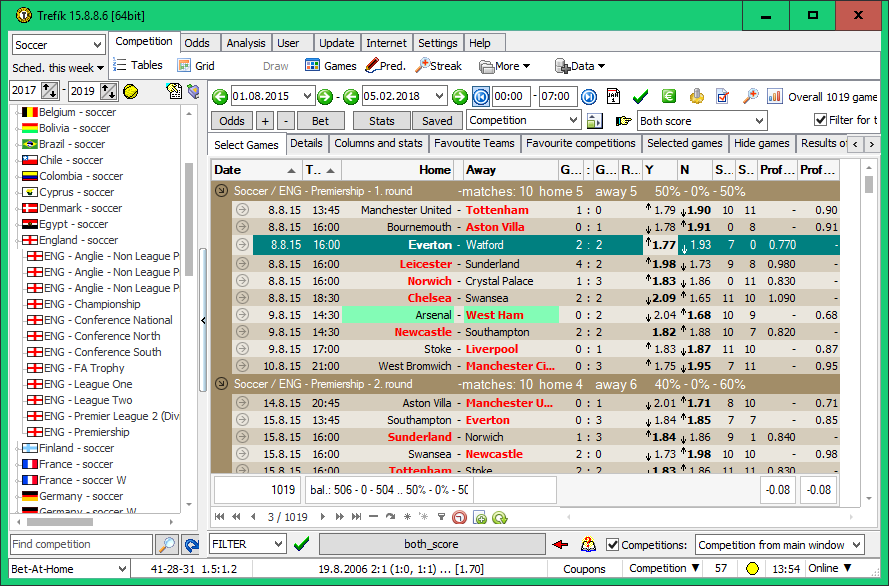
Task: Click the Odds button below date range
Action: coord(232,121)
